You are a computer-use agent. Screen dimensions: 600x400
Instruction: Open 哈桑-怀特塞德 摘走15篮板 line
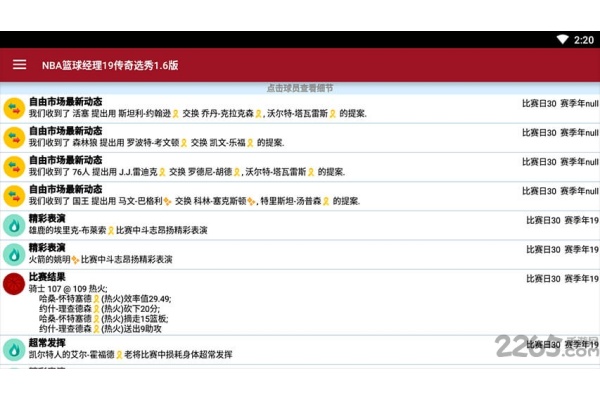104,318
